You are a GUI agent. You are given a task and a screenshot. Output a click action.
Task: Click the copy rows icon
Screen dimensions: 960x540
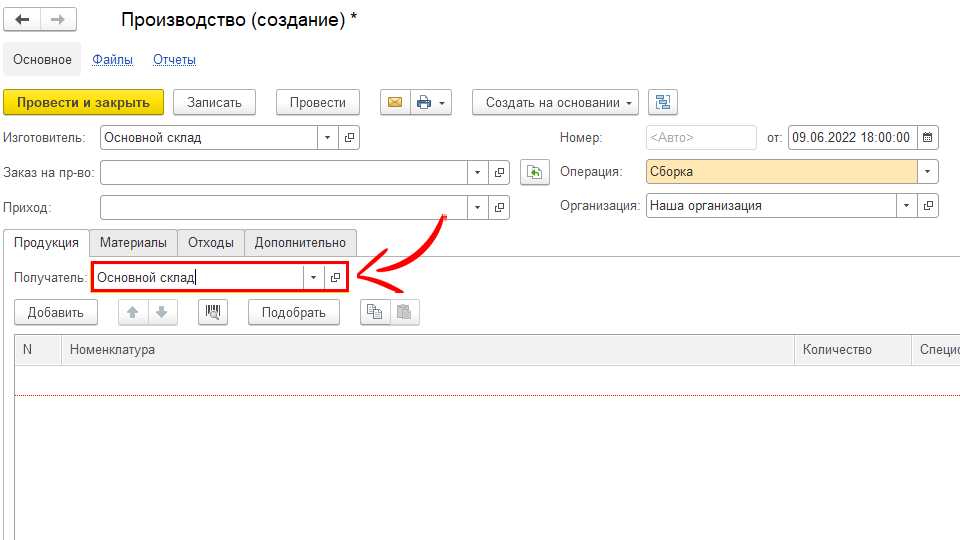pos(375,312)
